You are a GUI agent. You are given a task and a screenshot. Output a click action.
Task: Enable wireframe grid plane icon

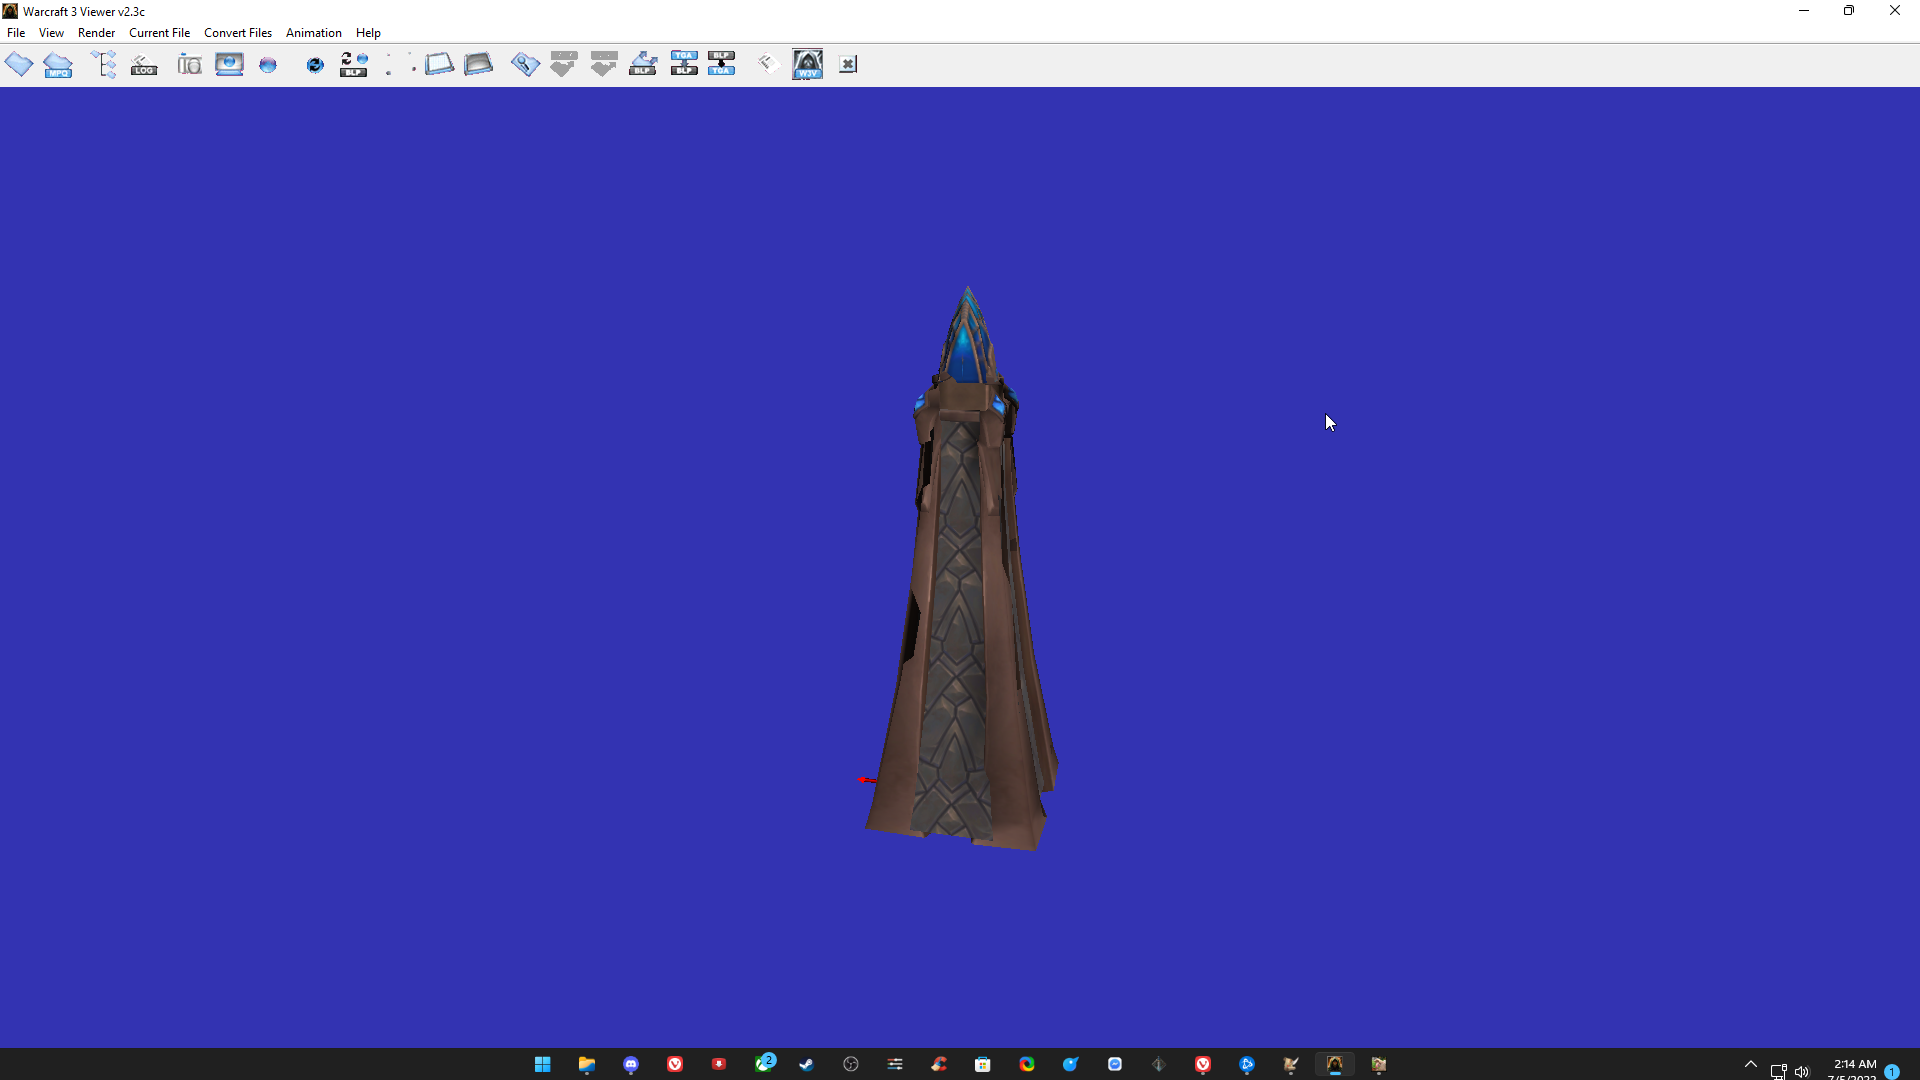click(439, 64)
